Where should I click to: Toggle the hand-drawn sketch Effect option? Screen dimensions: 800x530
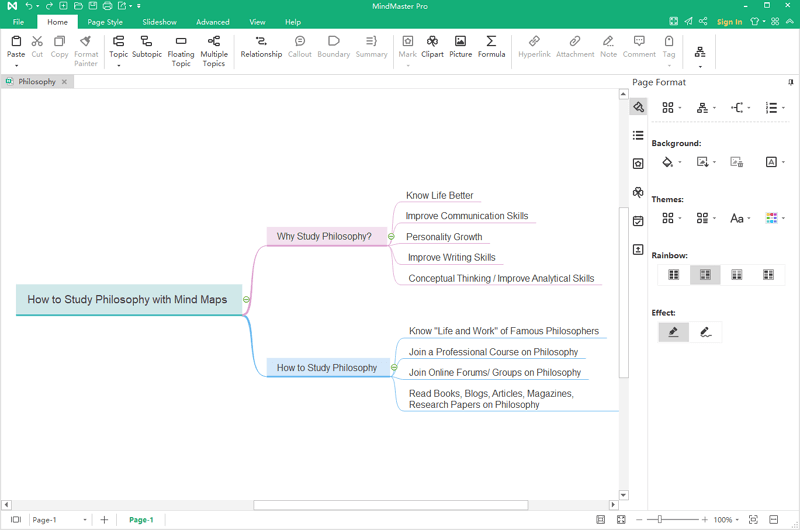tap(705, 332)
